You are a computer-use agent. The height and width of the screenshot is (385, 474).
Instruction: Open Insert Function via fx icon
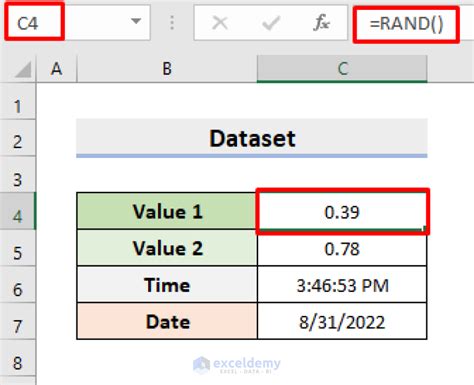point(321,23)
